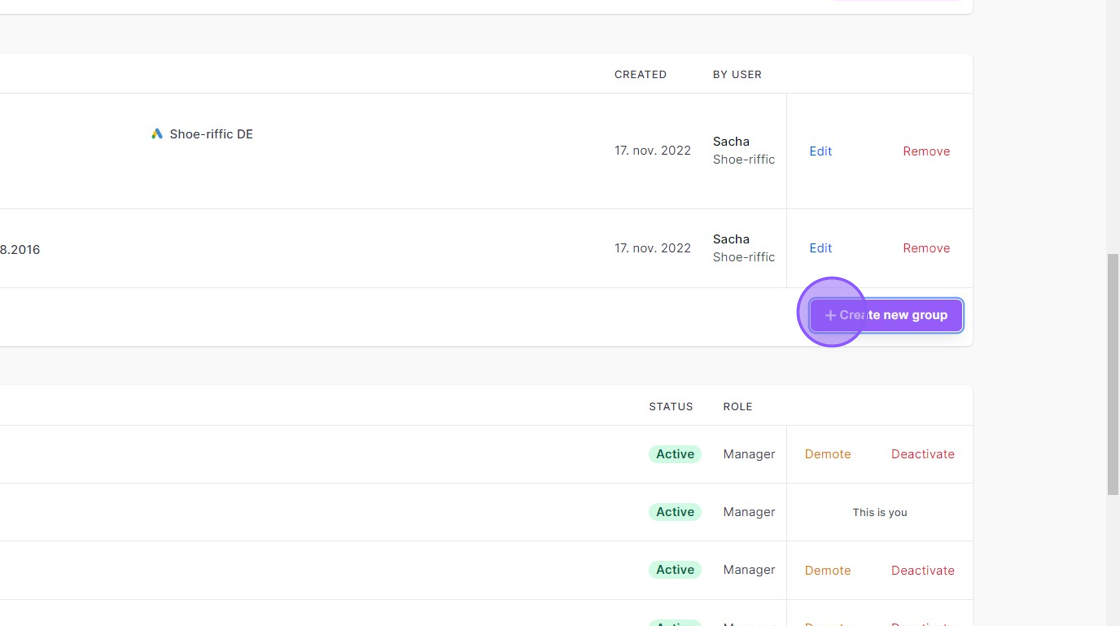Remove the group row ending in 8.2016
1120x626 pixels.
[x=926, y=248]
